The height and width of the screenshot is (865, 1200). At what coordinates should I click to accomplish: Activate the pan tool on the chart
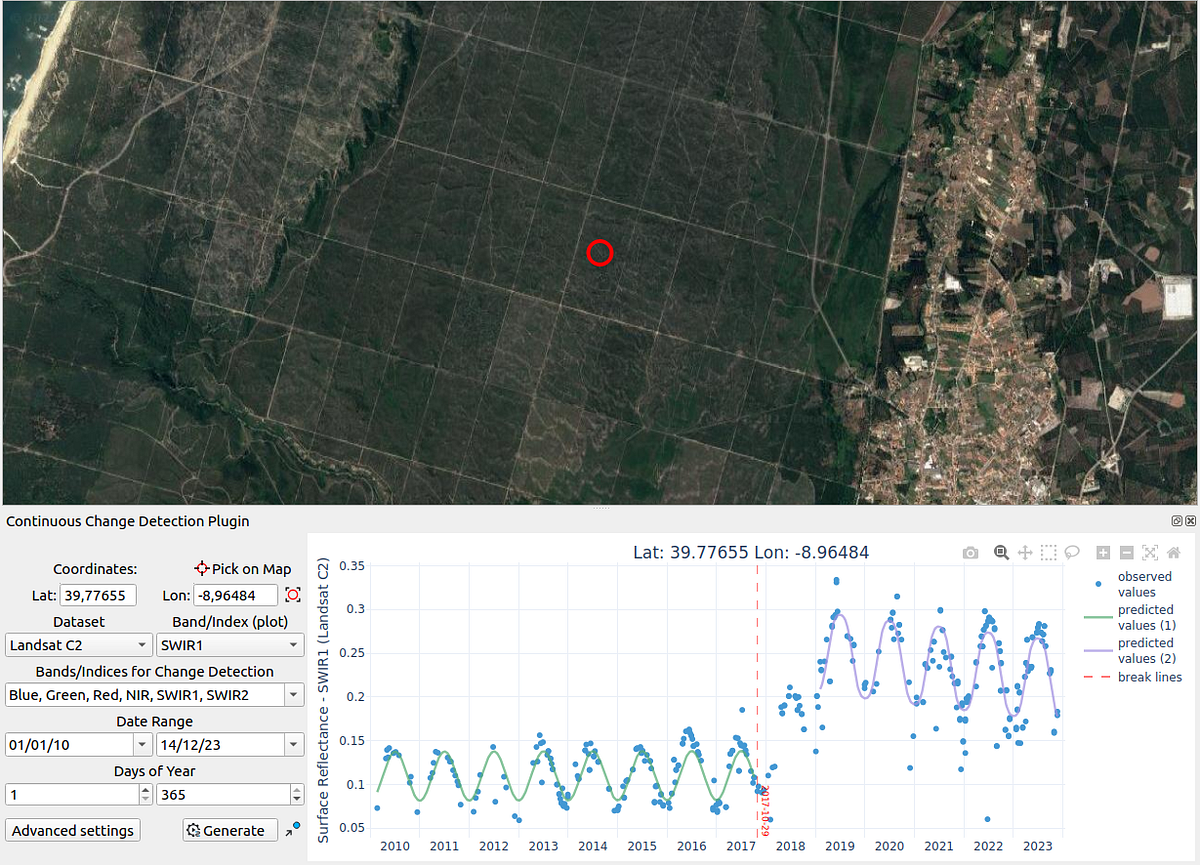point(1023,552)
